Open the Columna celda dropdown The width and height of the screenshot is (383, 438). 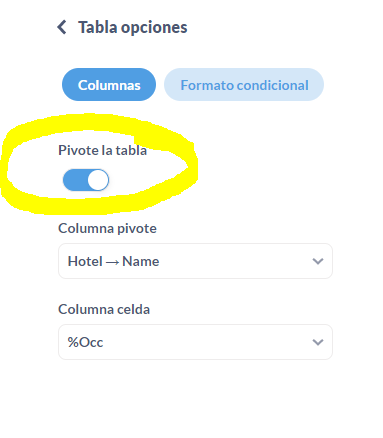[x=195, y=342]
